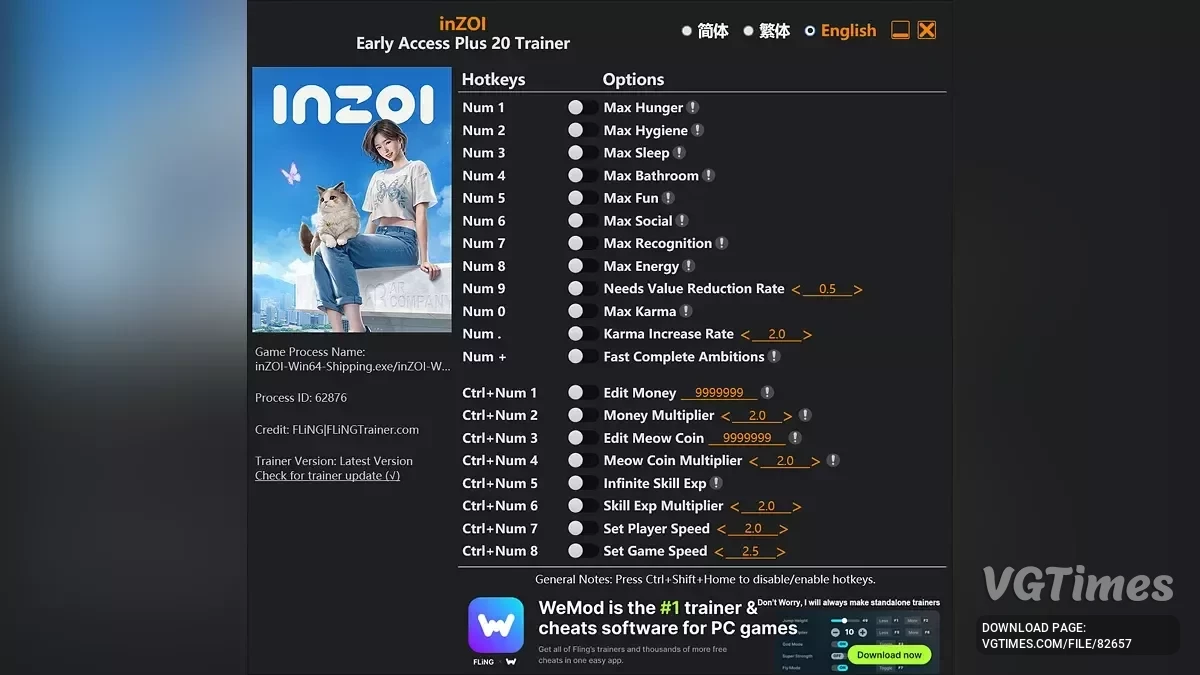Decrease Needs Value Reduction Rate with left arrow

[x=796, y=289]
